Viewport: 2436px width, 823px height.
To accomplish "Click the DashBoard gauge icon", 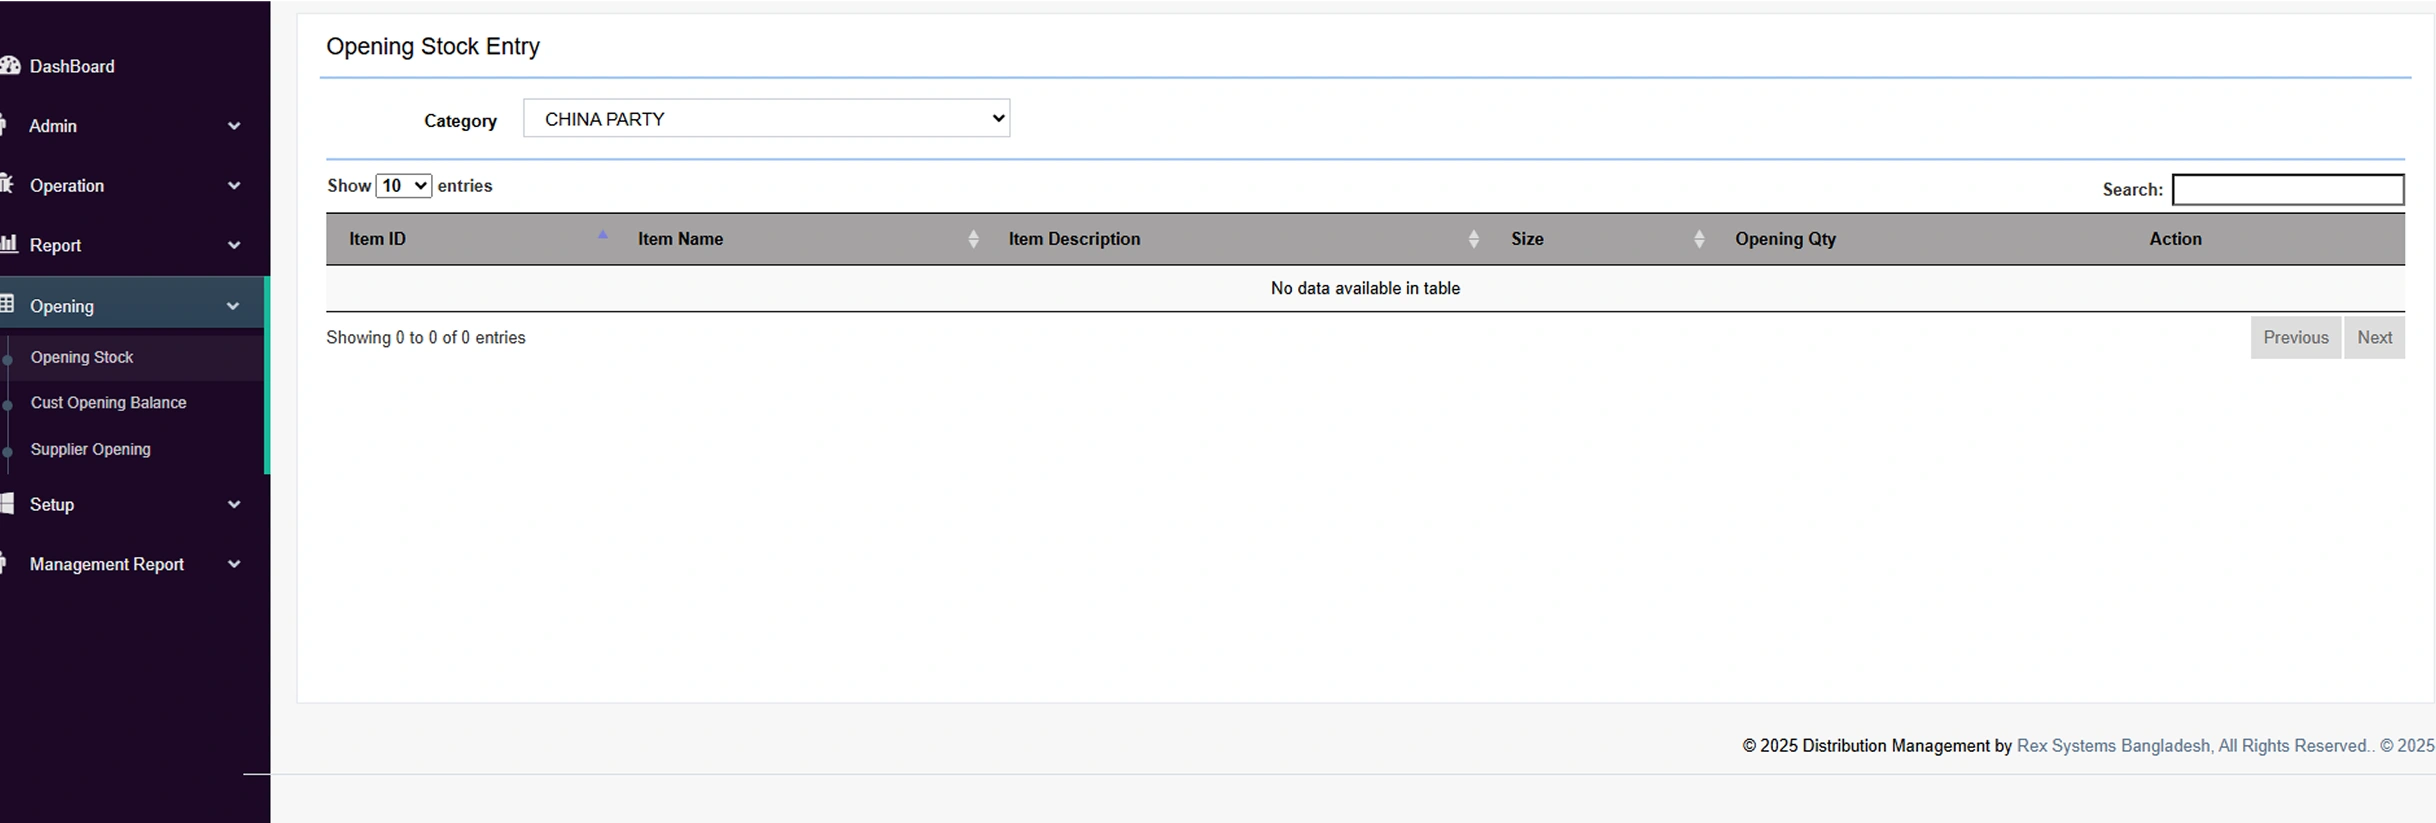I will pos(10,66).
